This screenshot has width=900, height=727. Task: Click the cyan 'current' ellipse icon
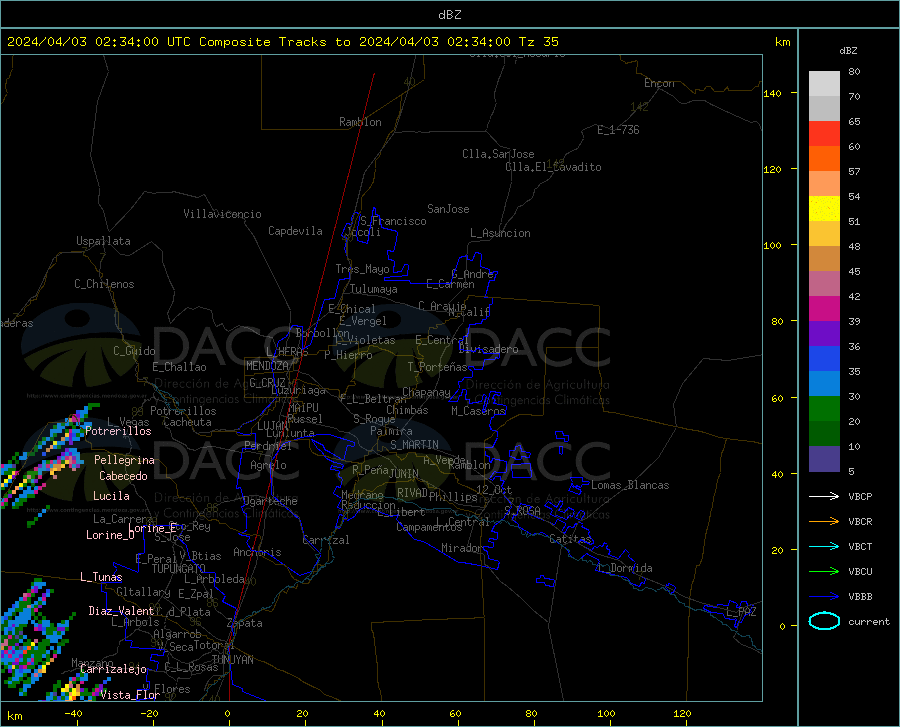click(824, 621)
